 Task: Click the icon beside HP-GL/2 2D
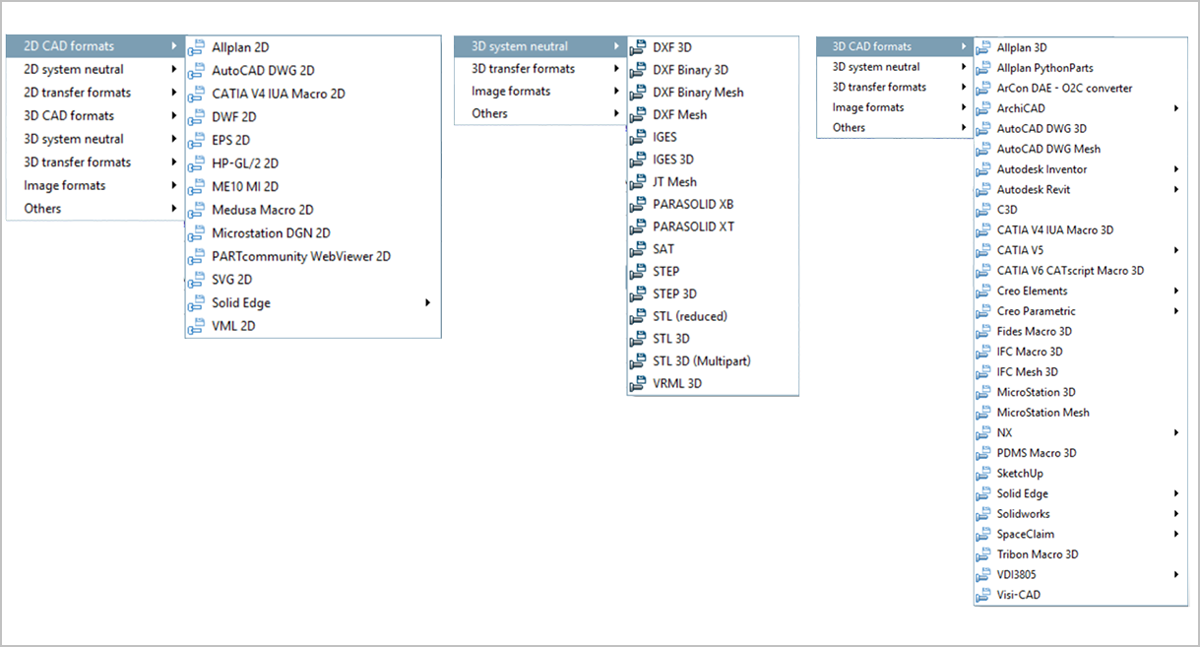pyautogui.click(x=196, y=163)
